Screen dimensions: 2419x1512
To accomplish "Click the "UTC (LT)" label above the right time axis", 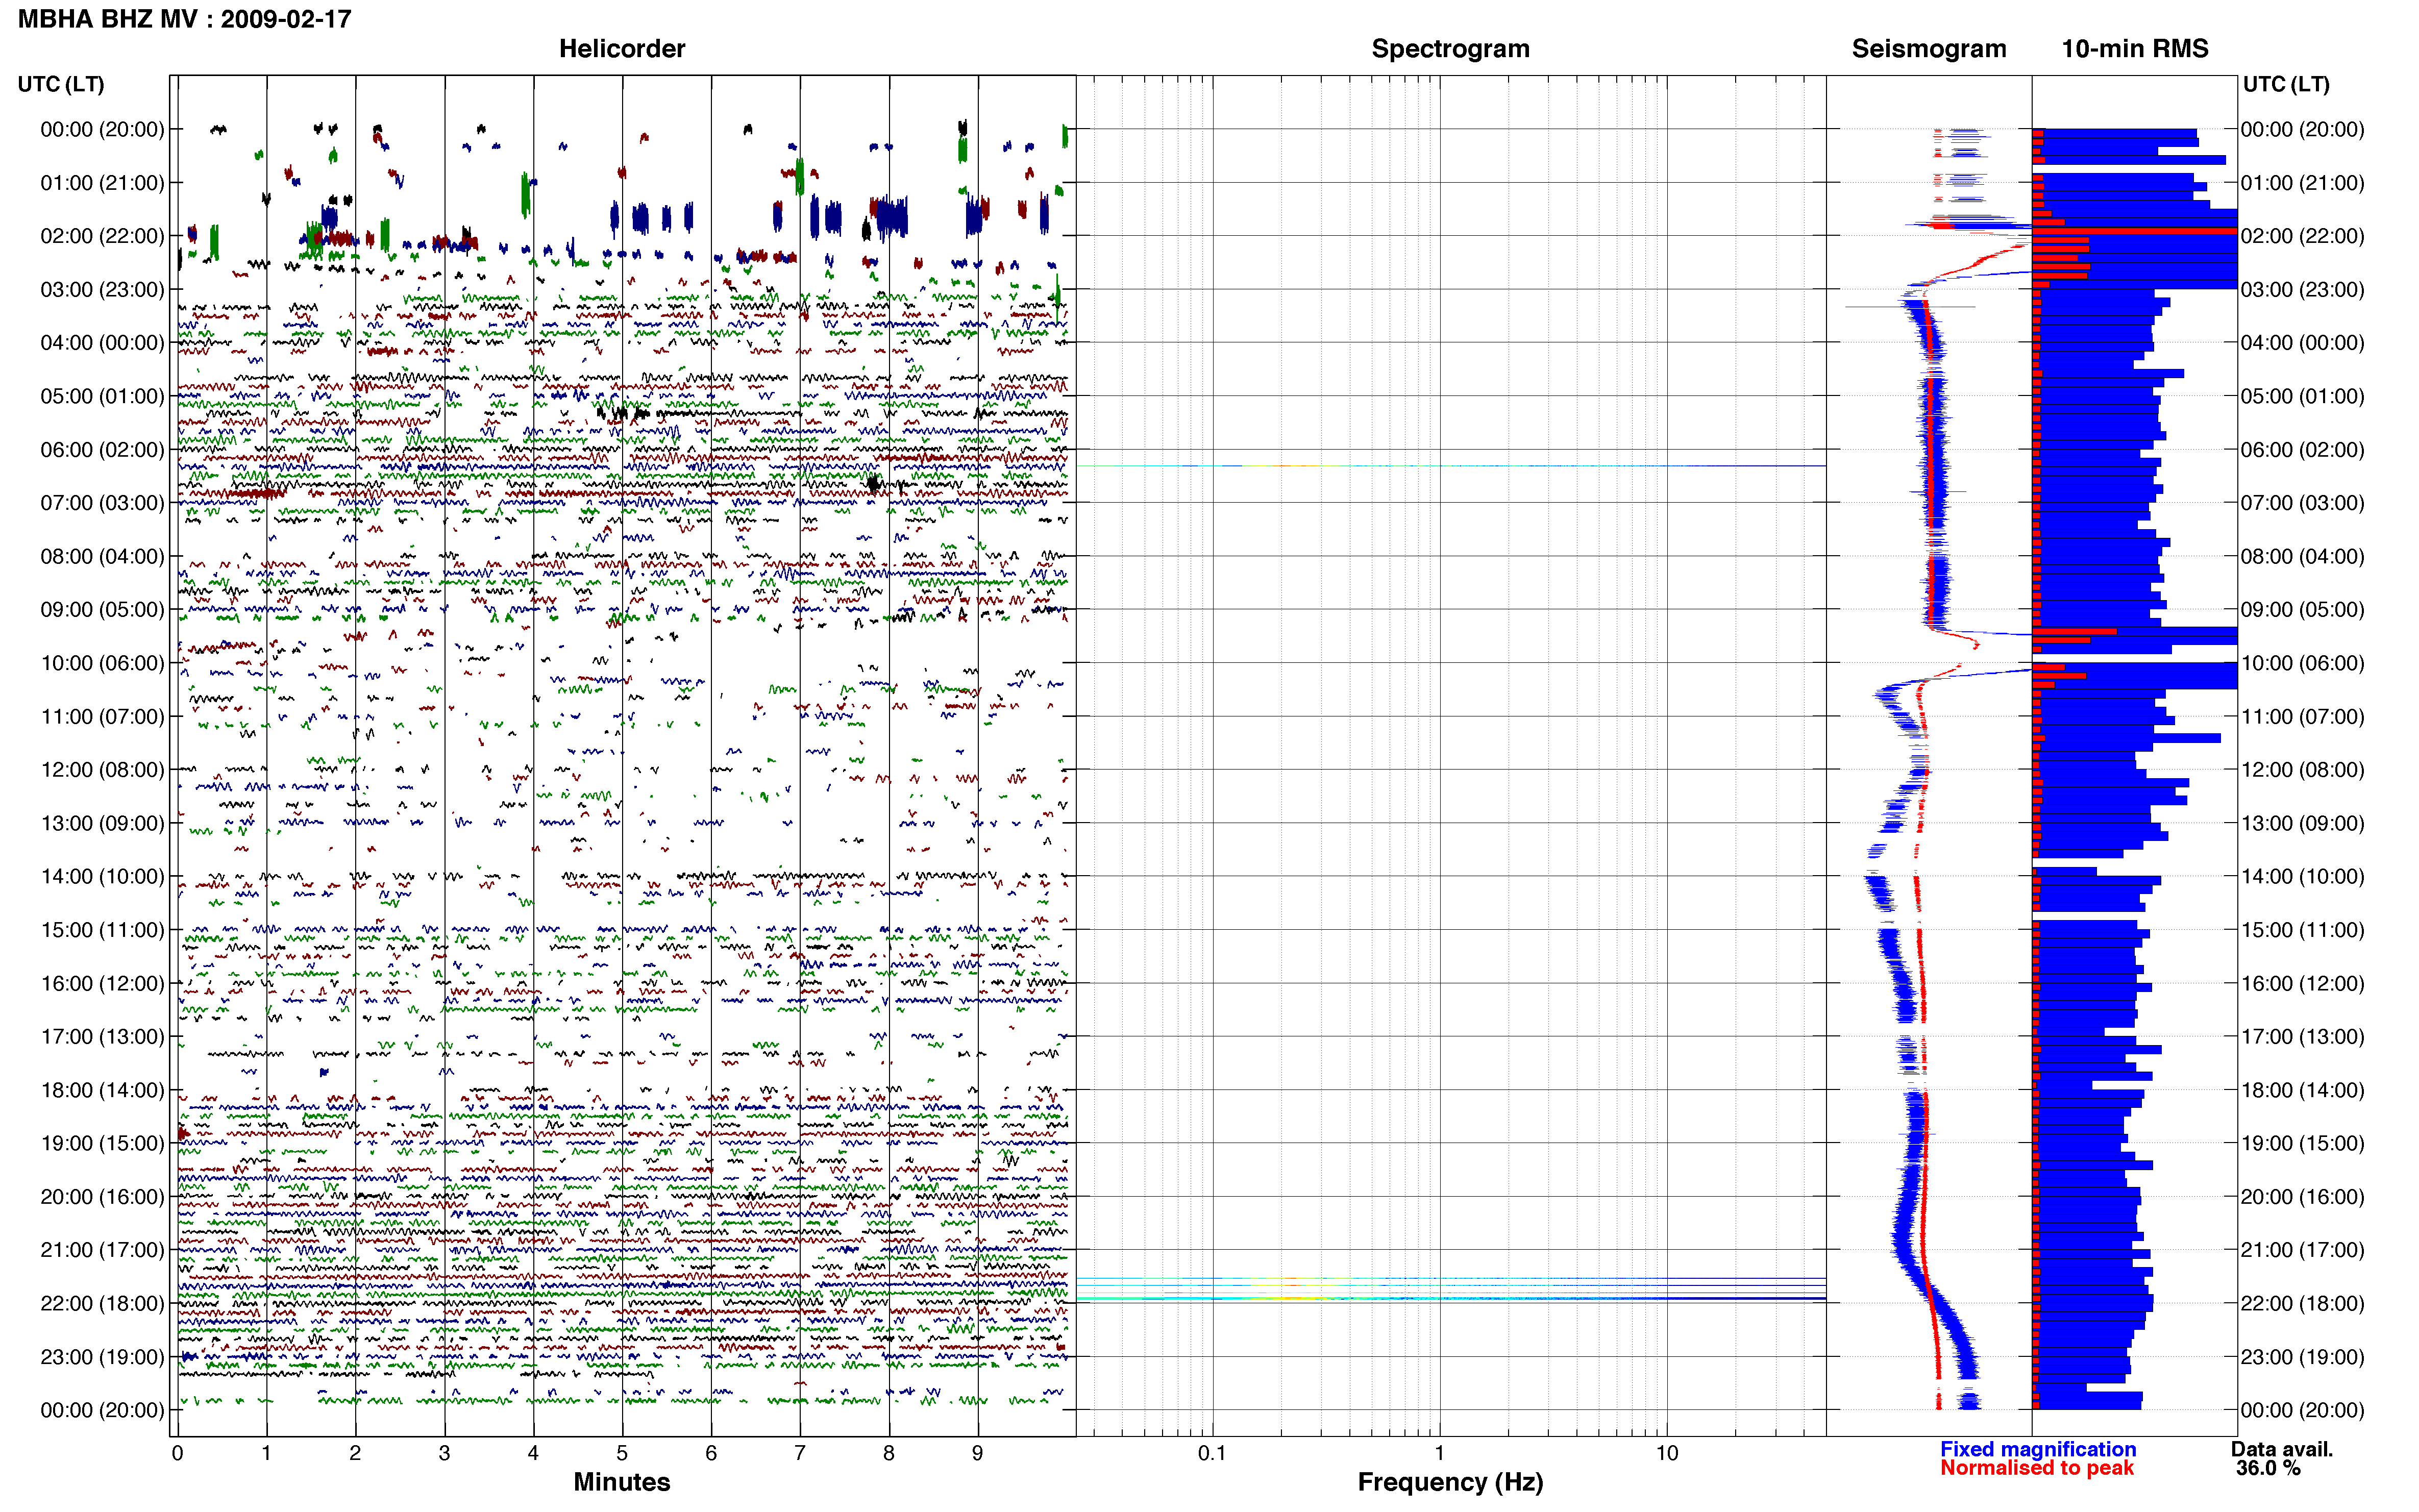I will pyautogui.click(x=2286, y=84).
